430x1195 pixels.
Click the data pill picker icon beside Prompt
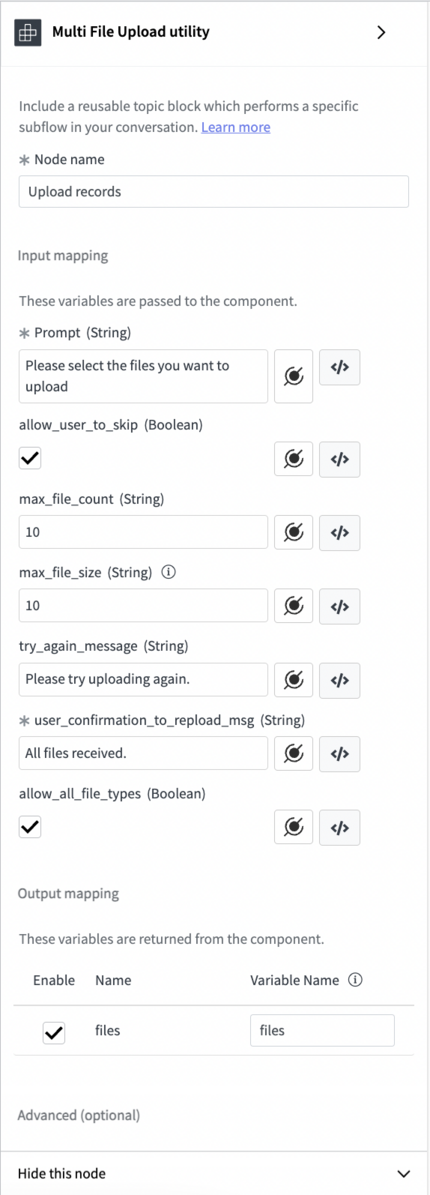pos(294,376)
